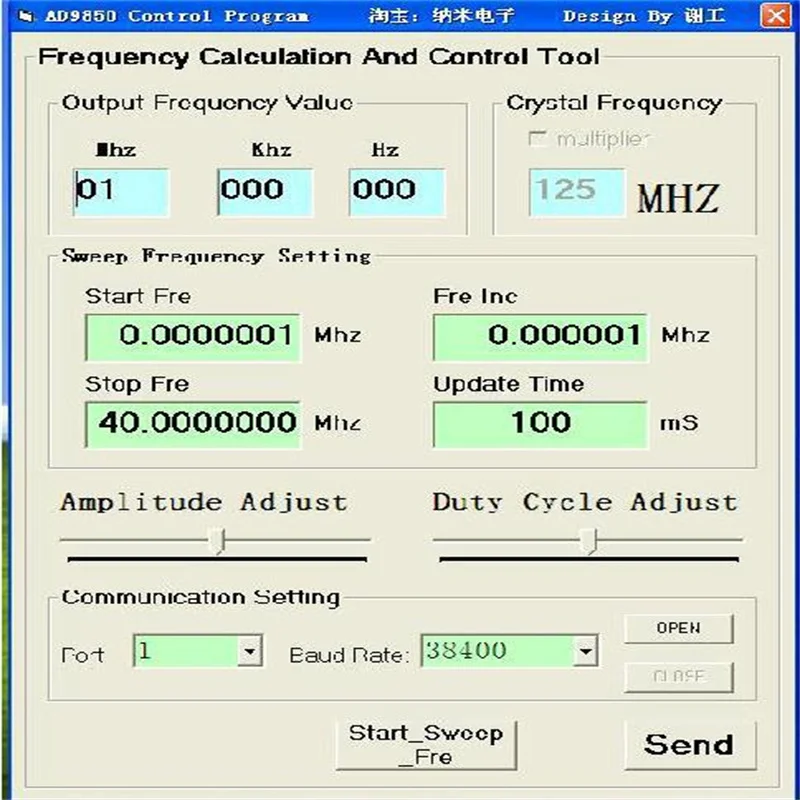Click the CLOSE port button
The image size is (800, 800).
679,677
